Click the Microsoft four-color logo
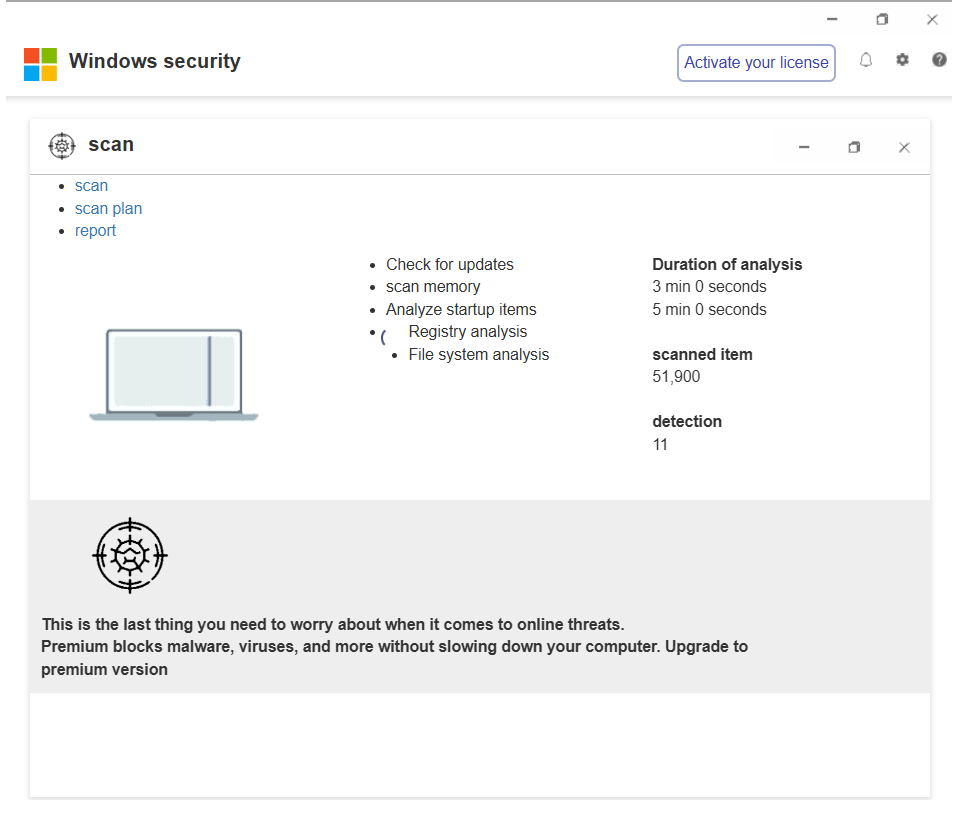Image resolution: width=956 pixels, height=816 pixels. coord(41,64)
